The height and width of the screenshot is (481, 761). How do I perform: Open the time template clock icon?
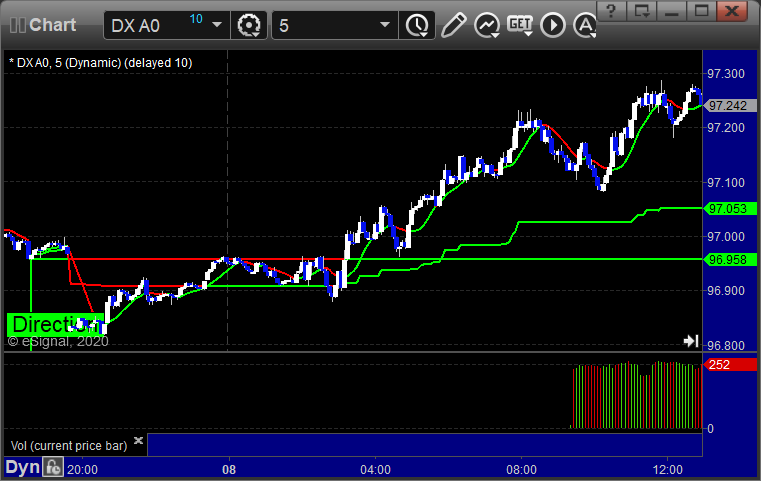[x=417, y=25]
